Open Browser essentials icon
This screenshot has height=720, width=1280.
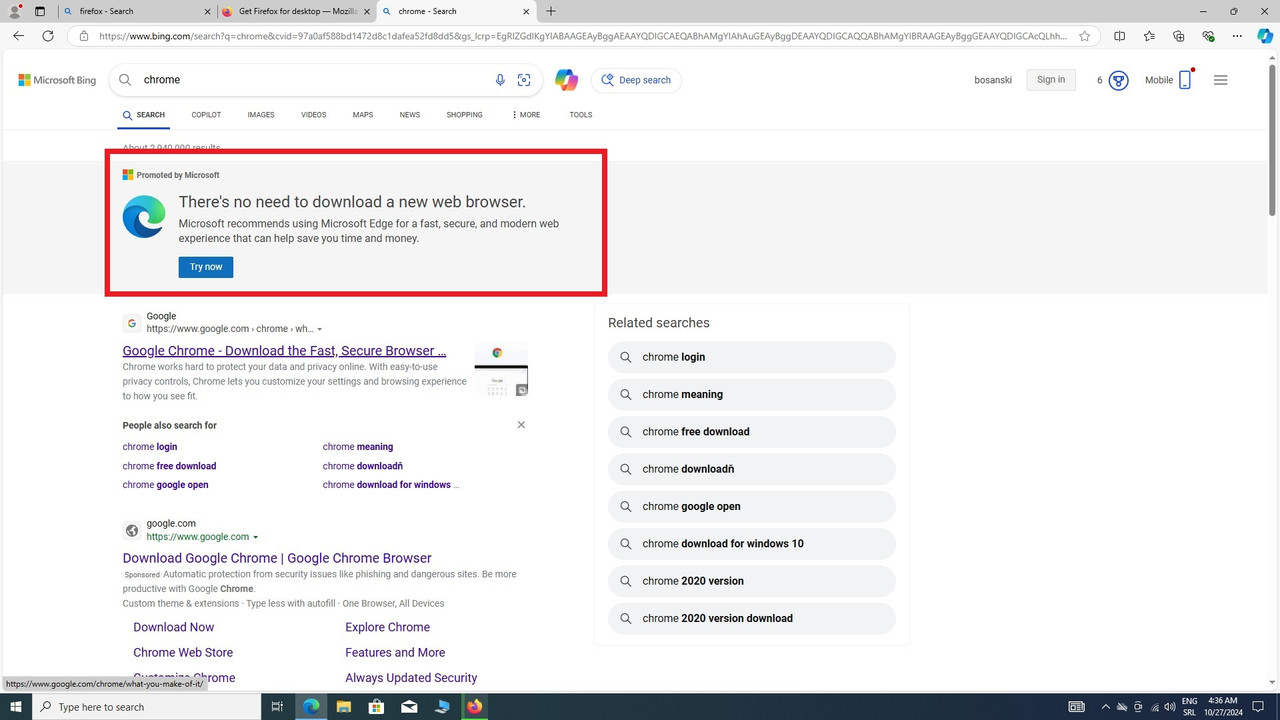click(x=1208, y=36)
